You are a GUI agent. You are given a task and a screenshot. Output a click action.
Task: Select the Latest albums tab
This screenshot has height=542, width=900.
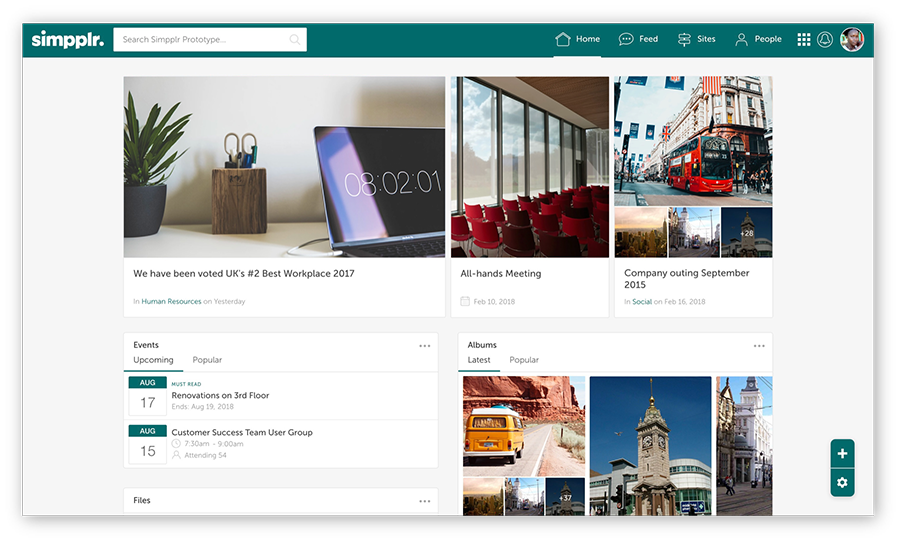(479, 360)
